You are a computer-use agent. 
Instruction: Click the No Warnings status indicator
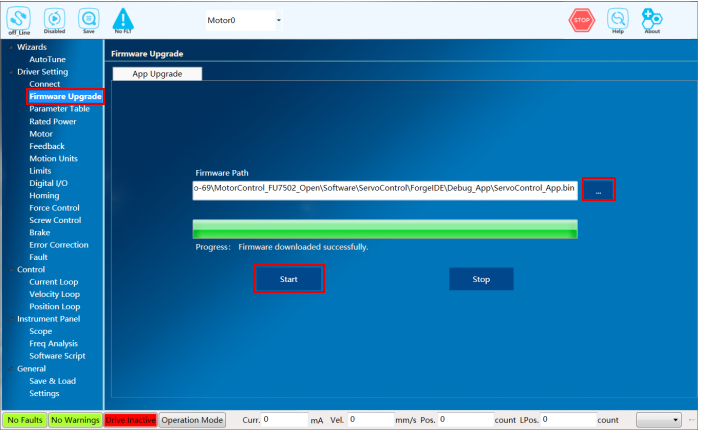[x=75, y=420]
